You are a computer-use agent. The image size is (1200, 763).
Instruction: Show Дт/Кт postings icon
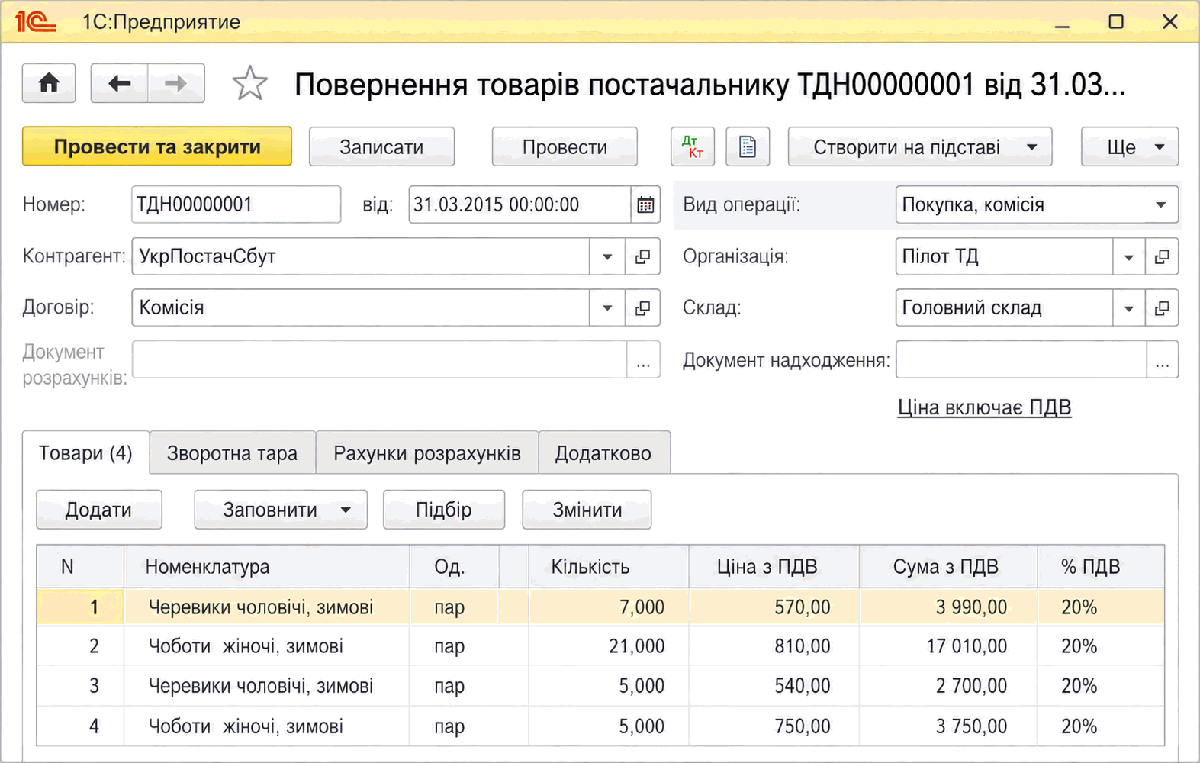[x=693, y=147]
